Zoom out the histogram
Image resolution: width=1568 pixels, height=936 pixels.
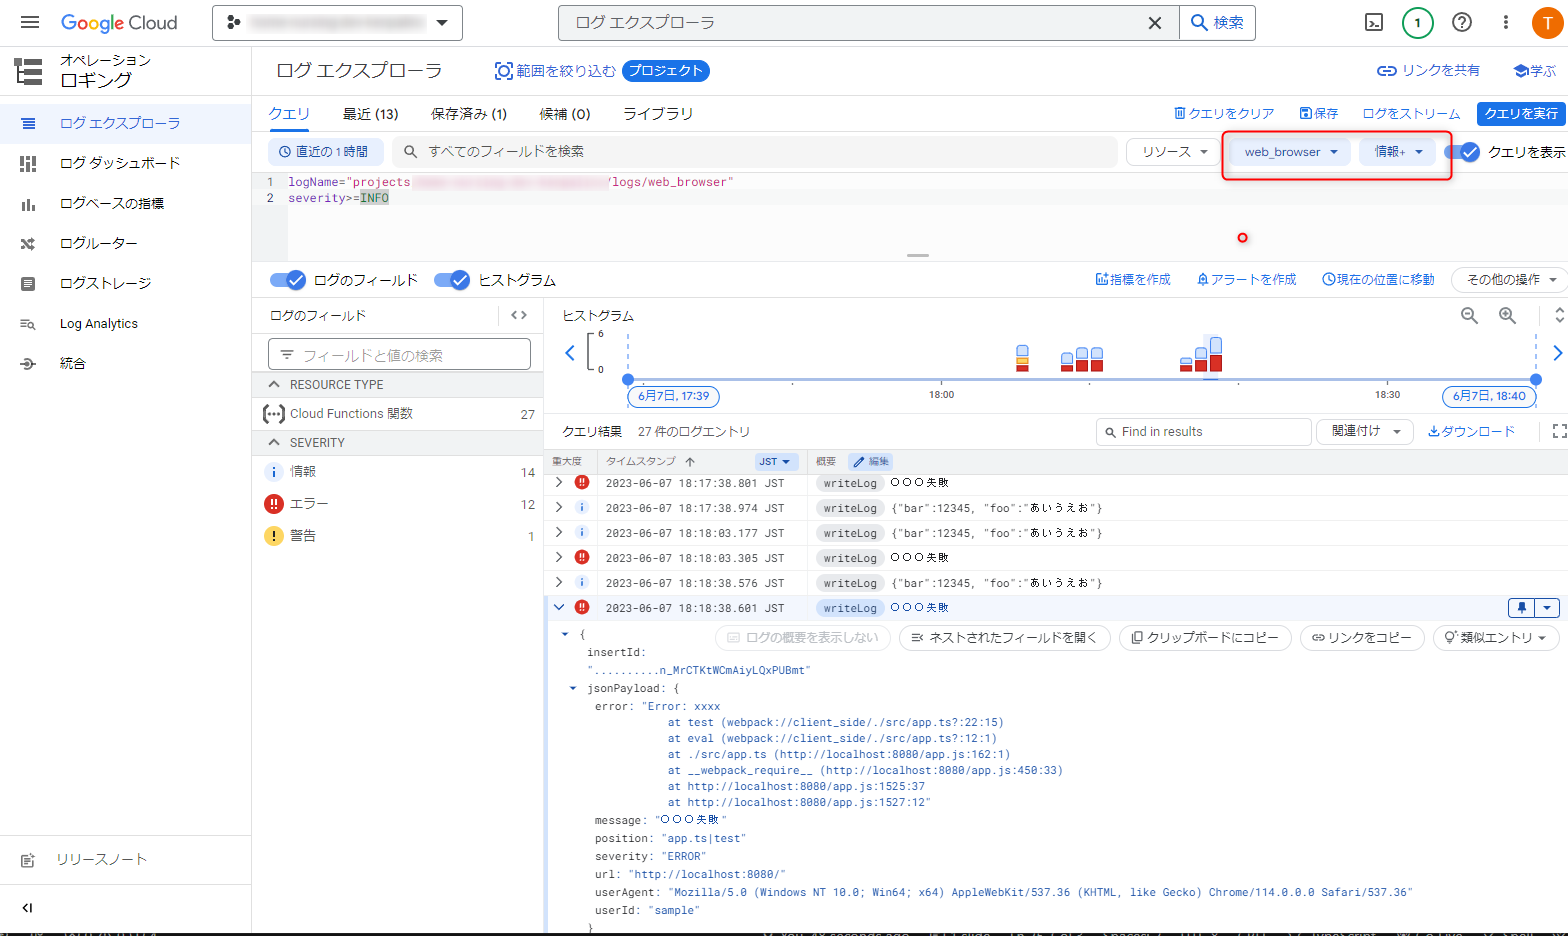[1469, 316]
